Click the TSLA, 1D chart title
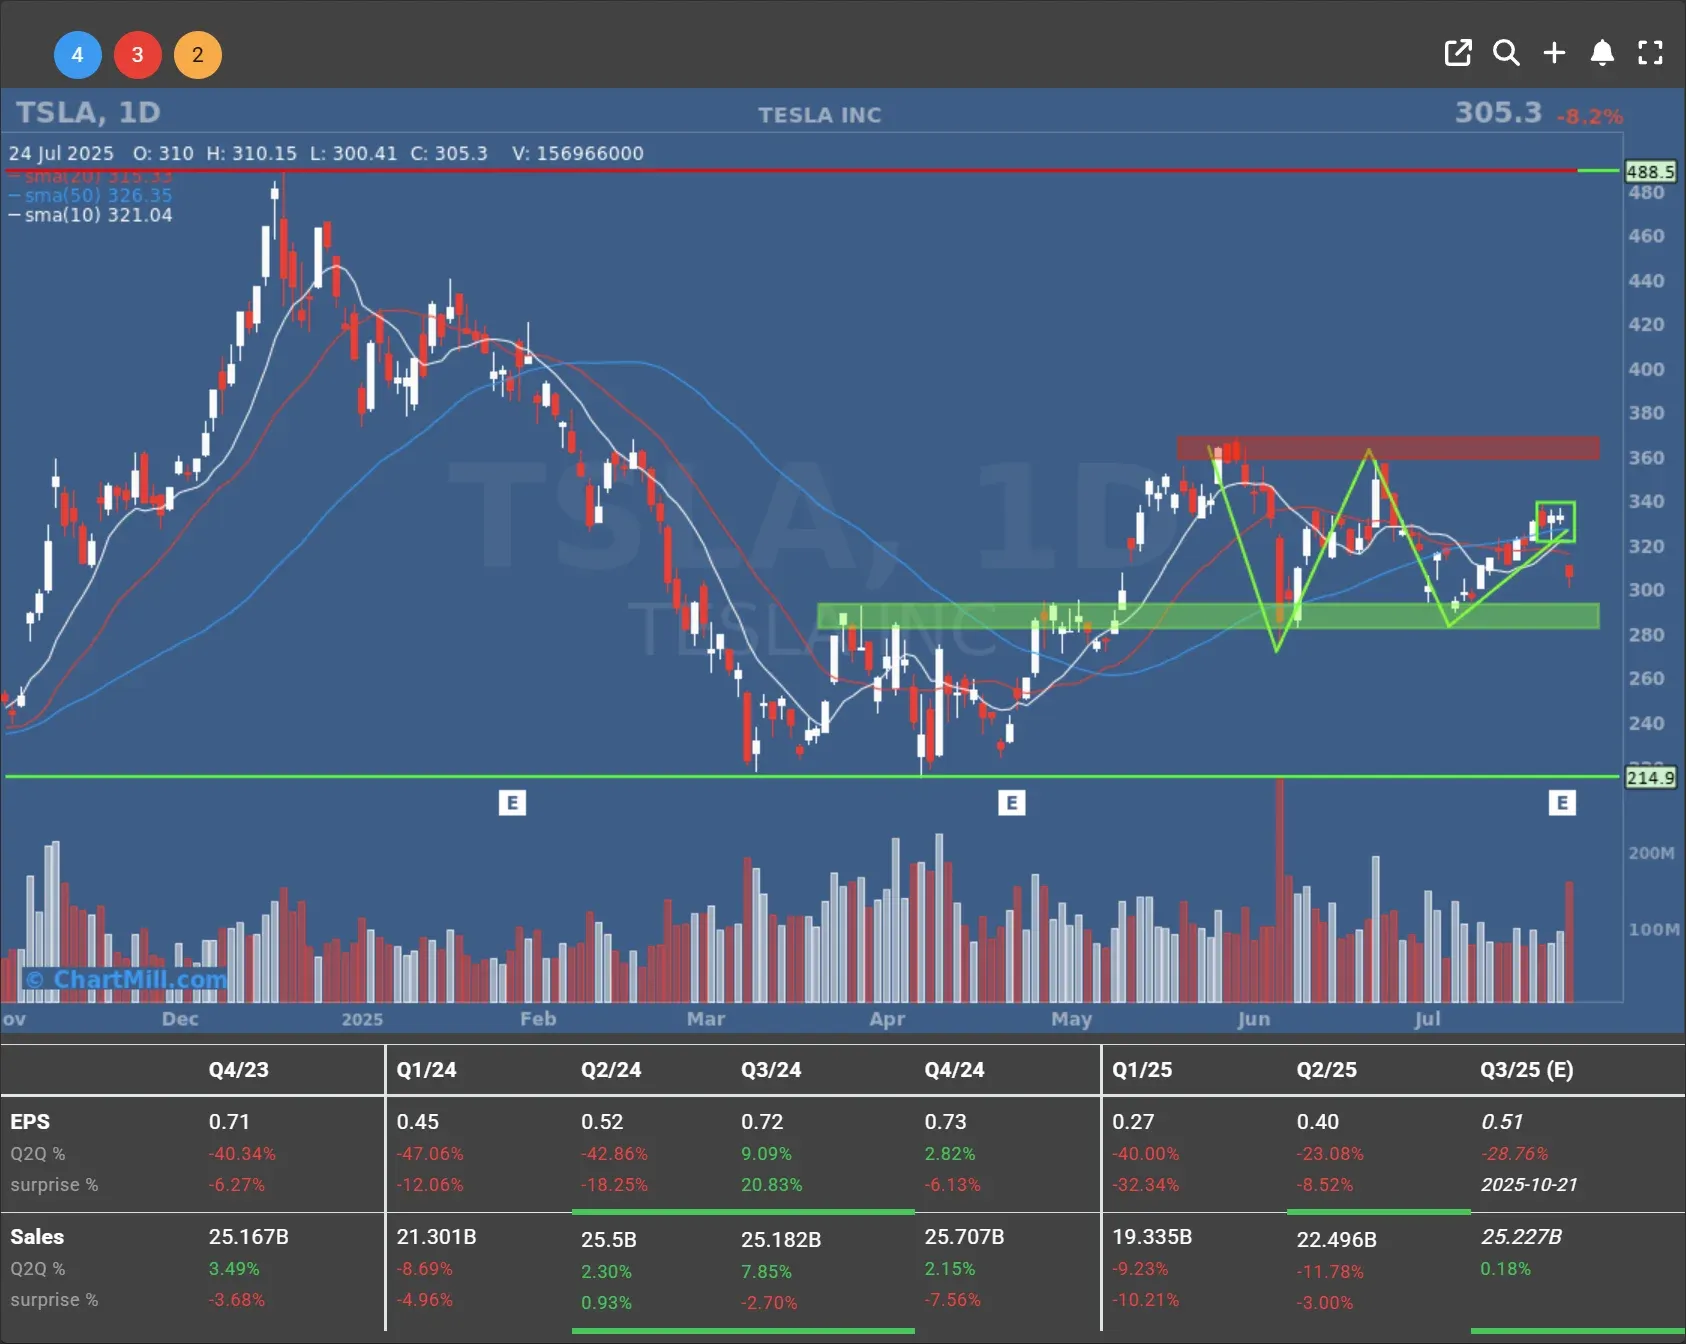 tap(88, 112)
